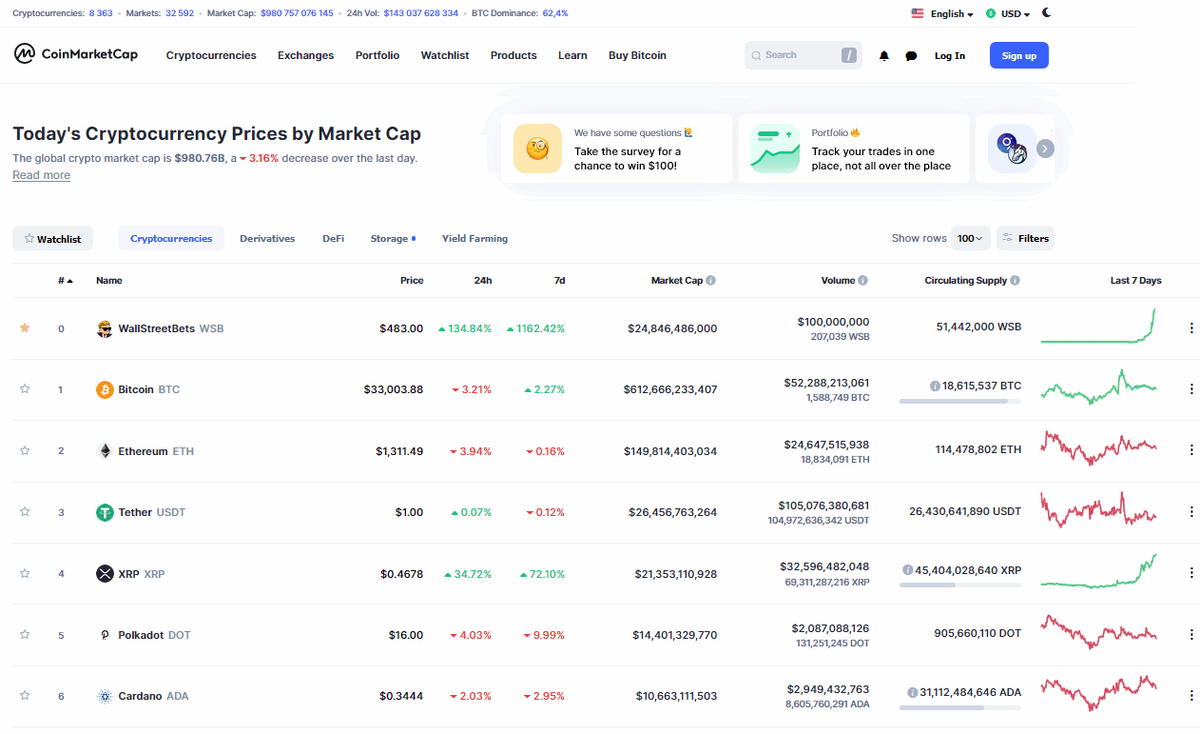Viewport: 1200px width, 734px height.
Task: Open the Portfolio promo card
Action: (x=854, y=148)
